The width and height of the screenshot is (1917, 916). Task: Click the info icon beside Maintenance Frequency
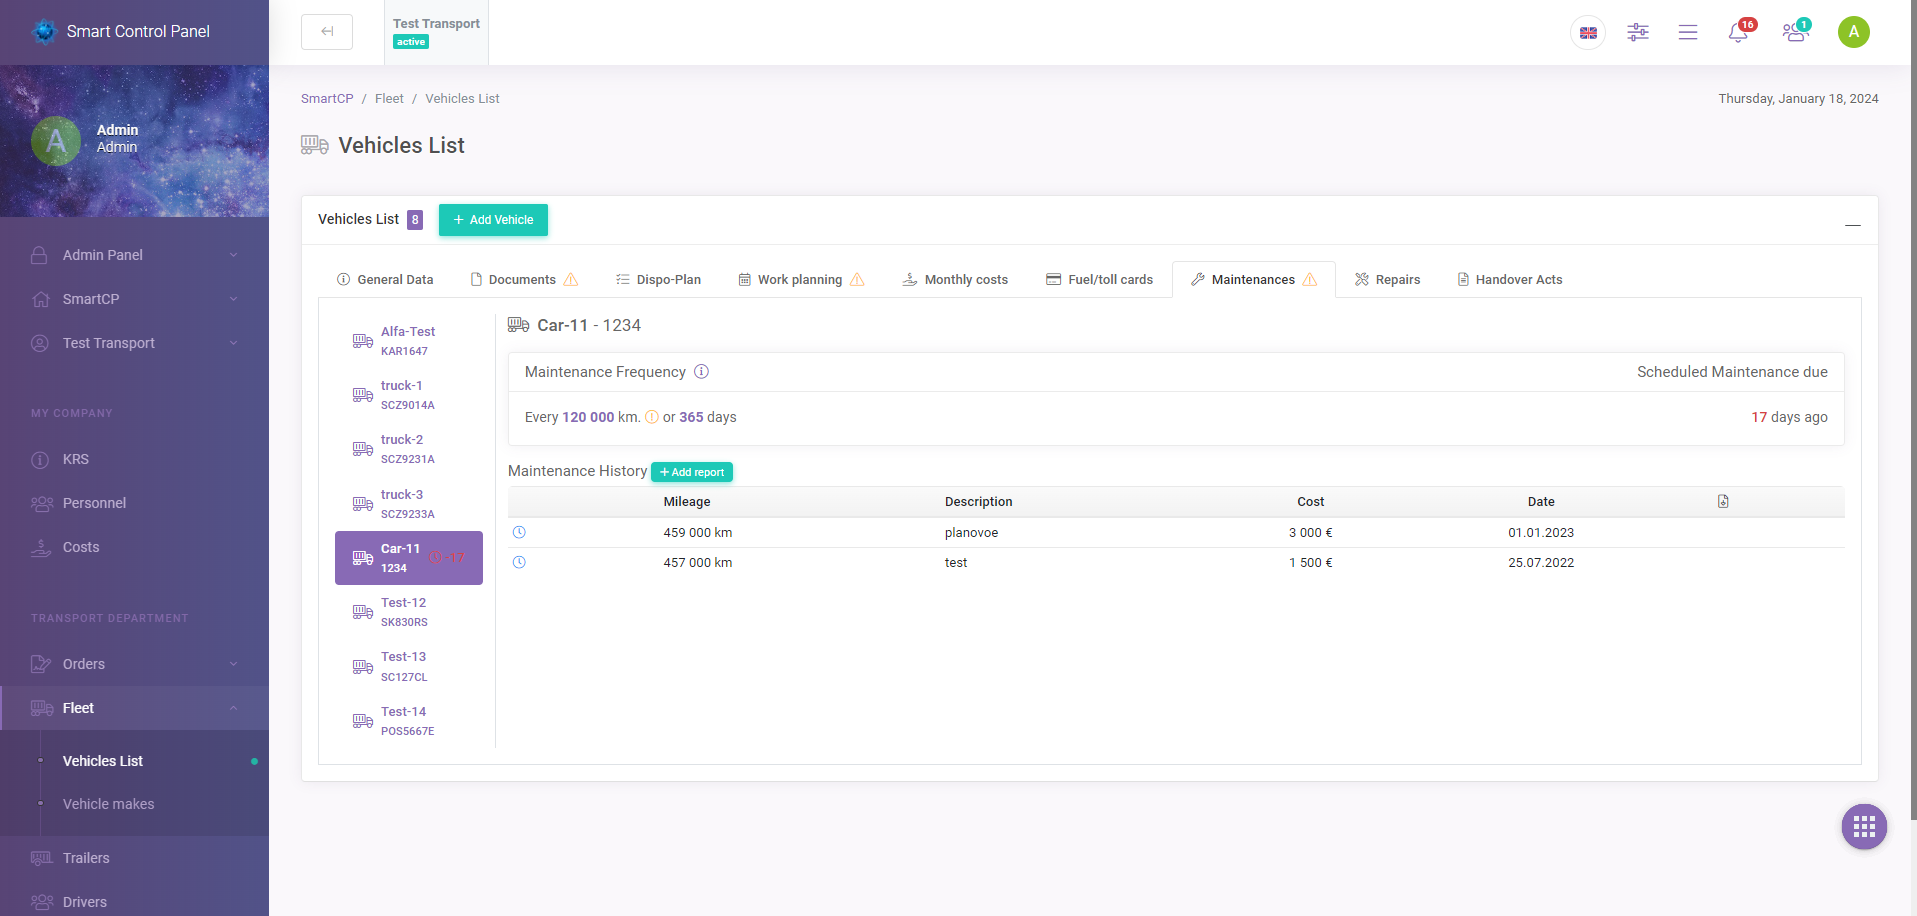coord(701,371)
